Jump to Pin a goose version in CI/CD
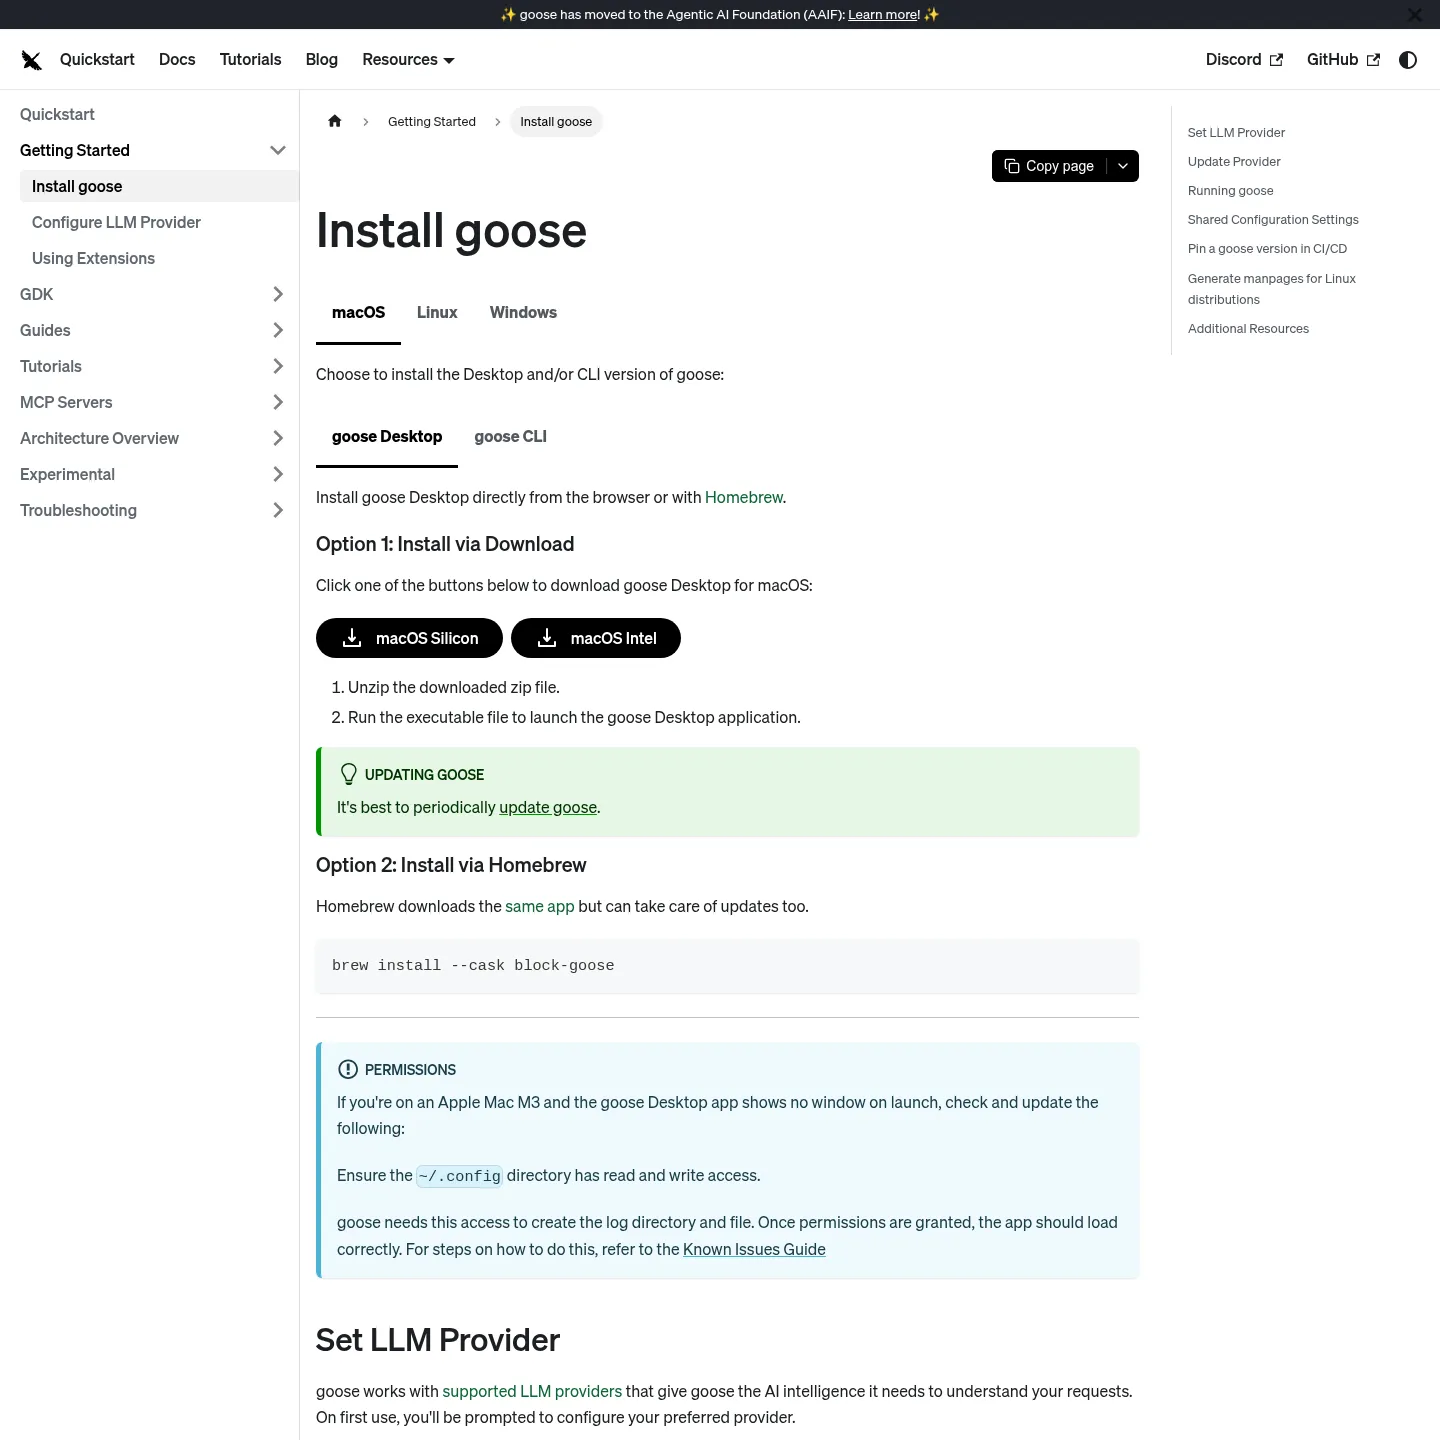 click(1267, 249)
